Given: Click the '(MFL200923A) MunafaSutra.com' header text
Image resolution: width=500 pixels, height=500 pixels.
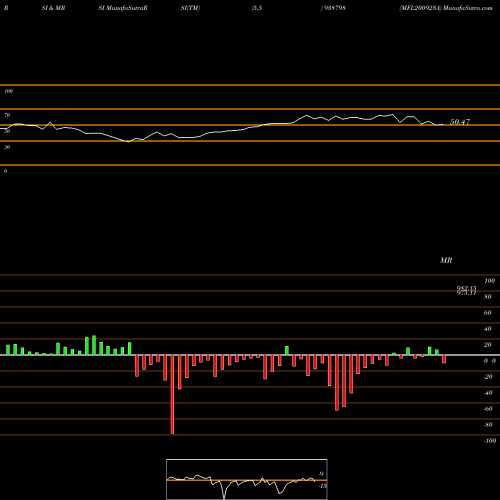Looking at the screenshot, I should point(446,8).
